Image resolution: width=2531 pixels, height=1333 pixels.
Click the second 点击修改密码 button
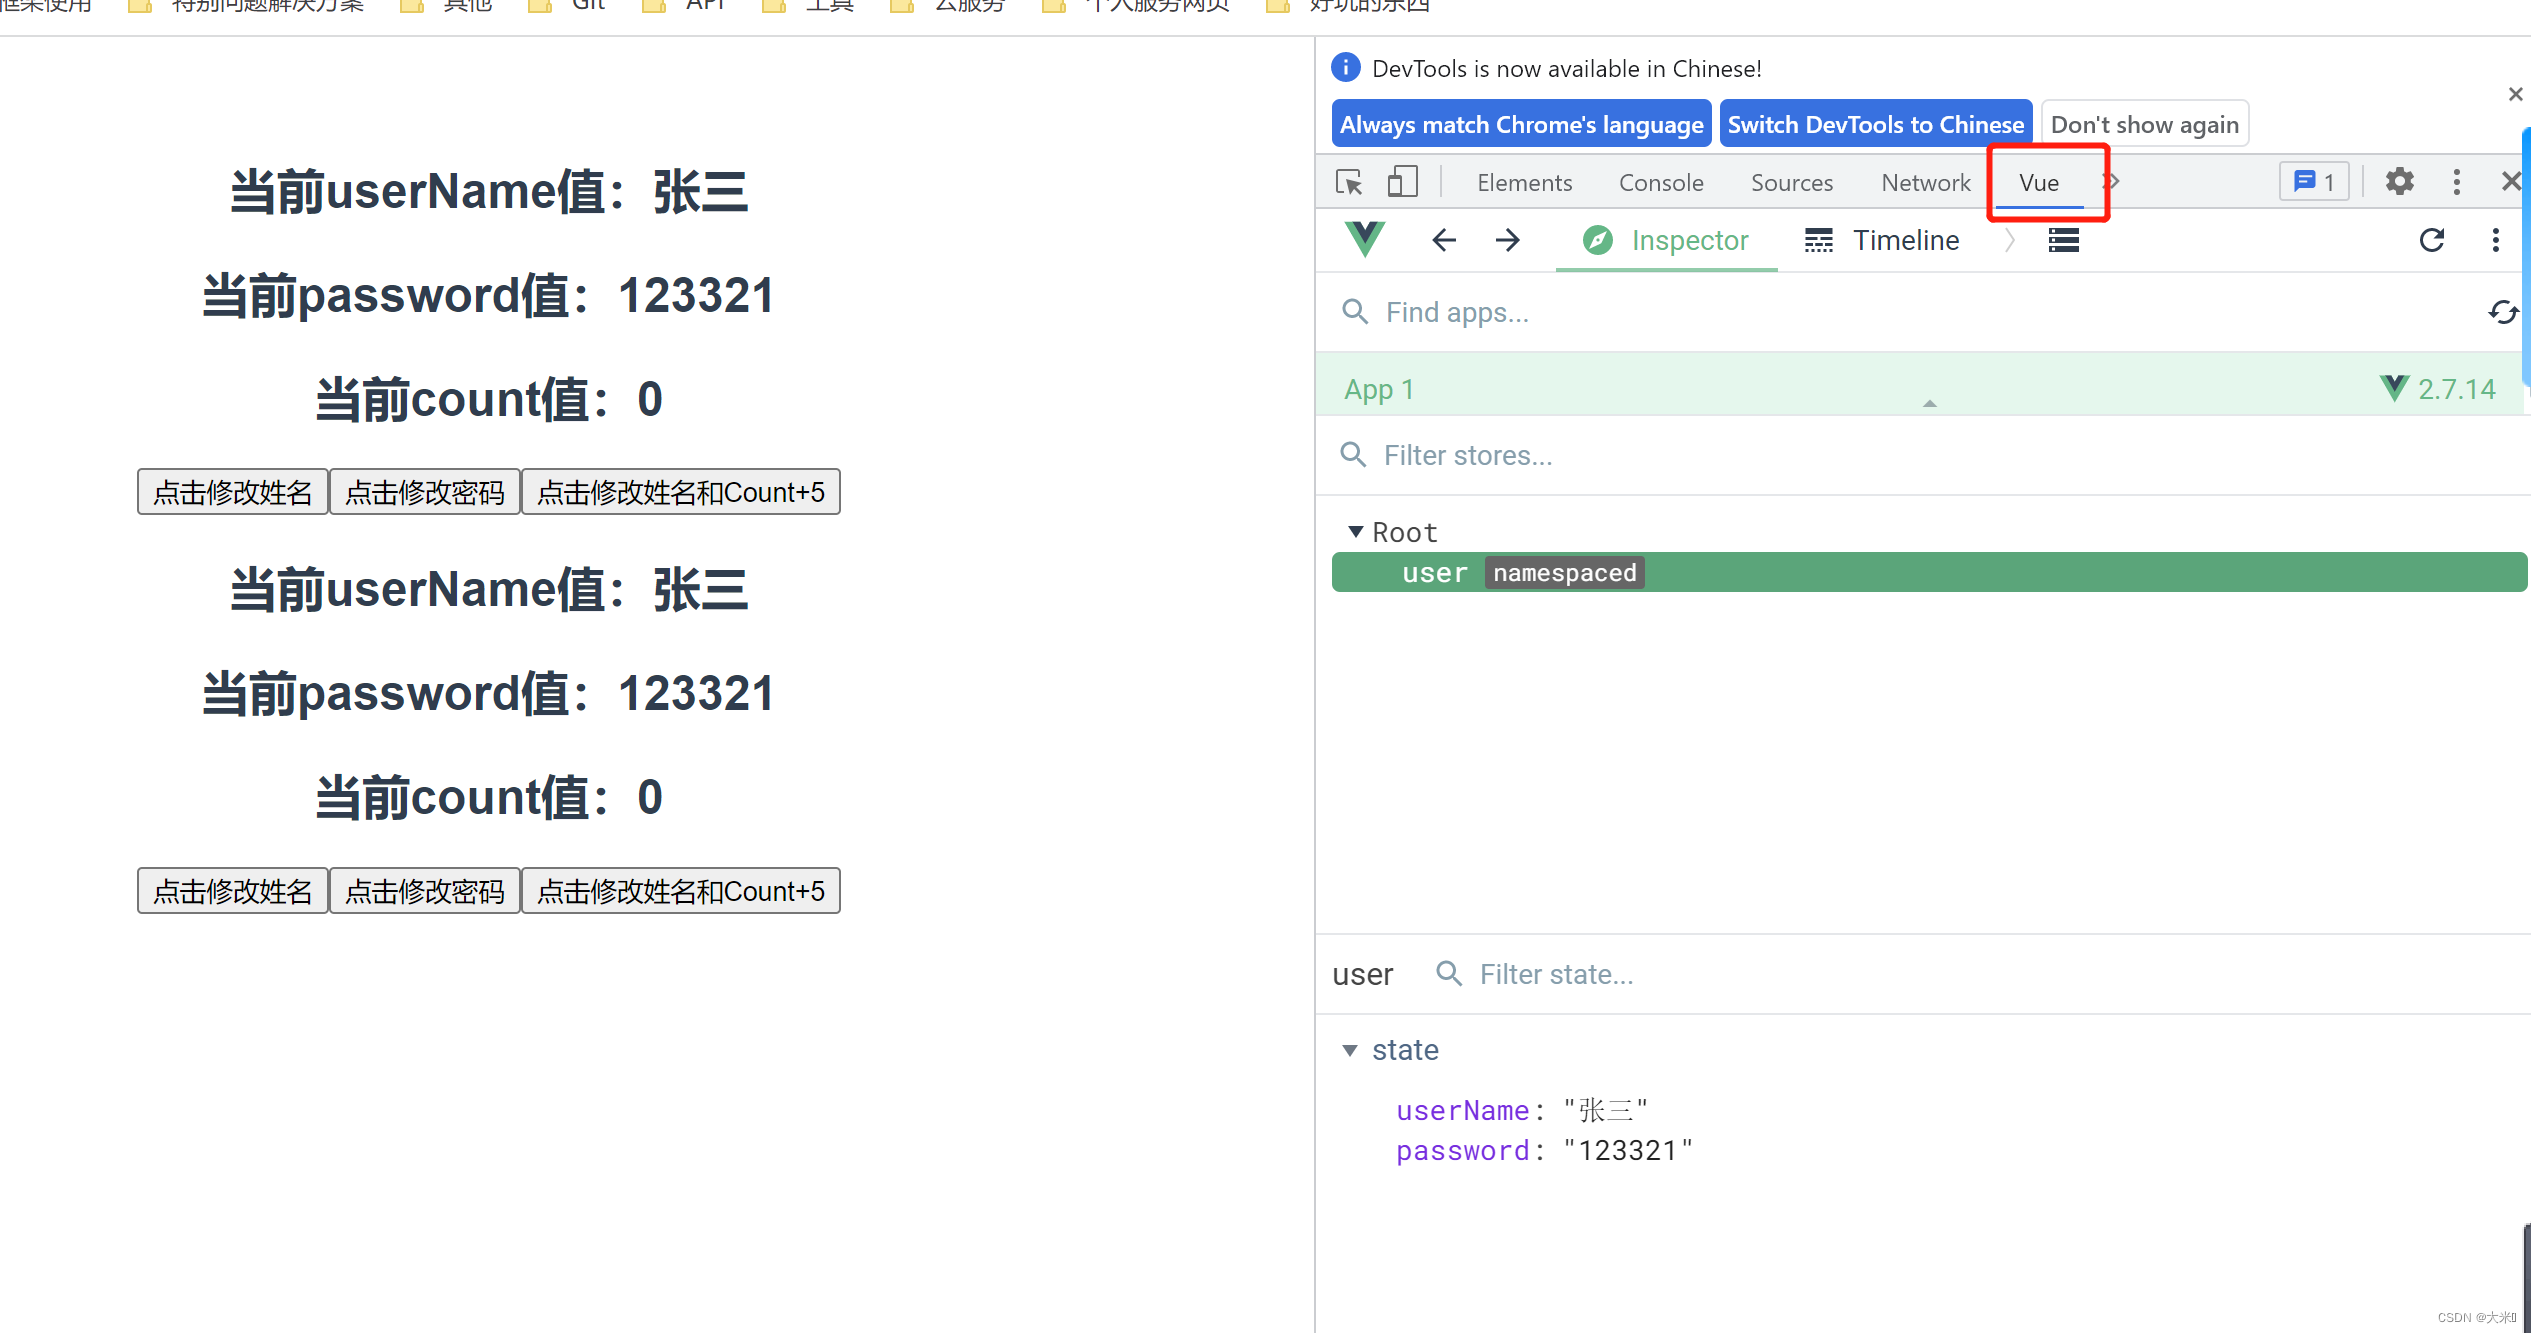coord(425,891)
